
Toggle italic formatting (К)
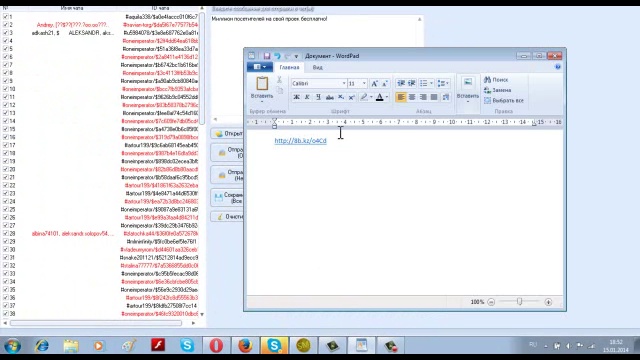tap(307, 97)
